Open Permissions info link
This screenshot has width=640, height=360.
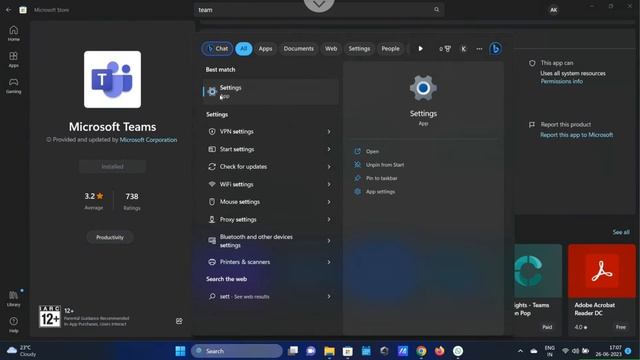562,81
